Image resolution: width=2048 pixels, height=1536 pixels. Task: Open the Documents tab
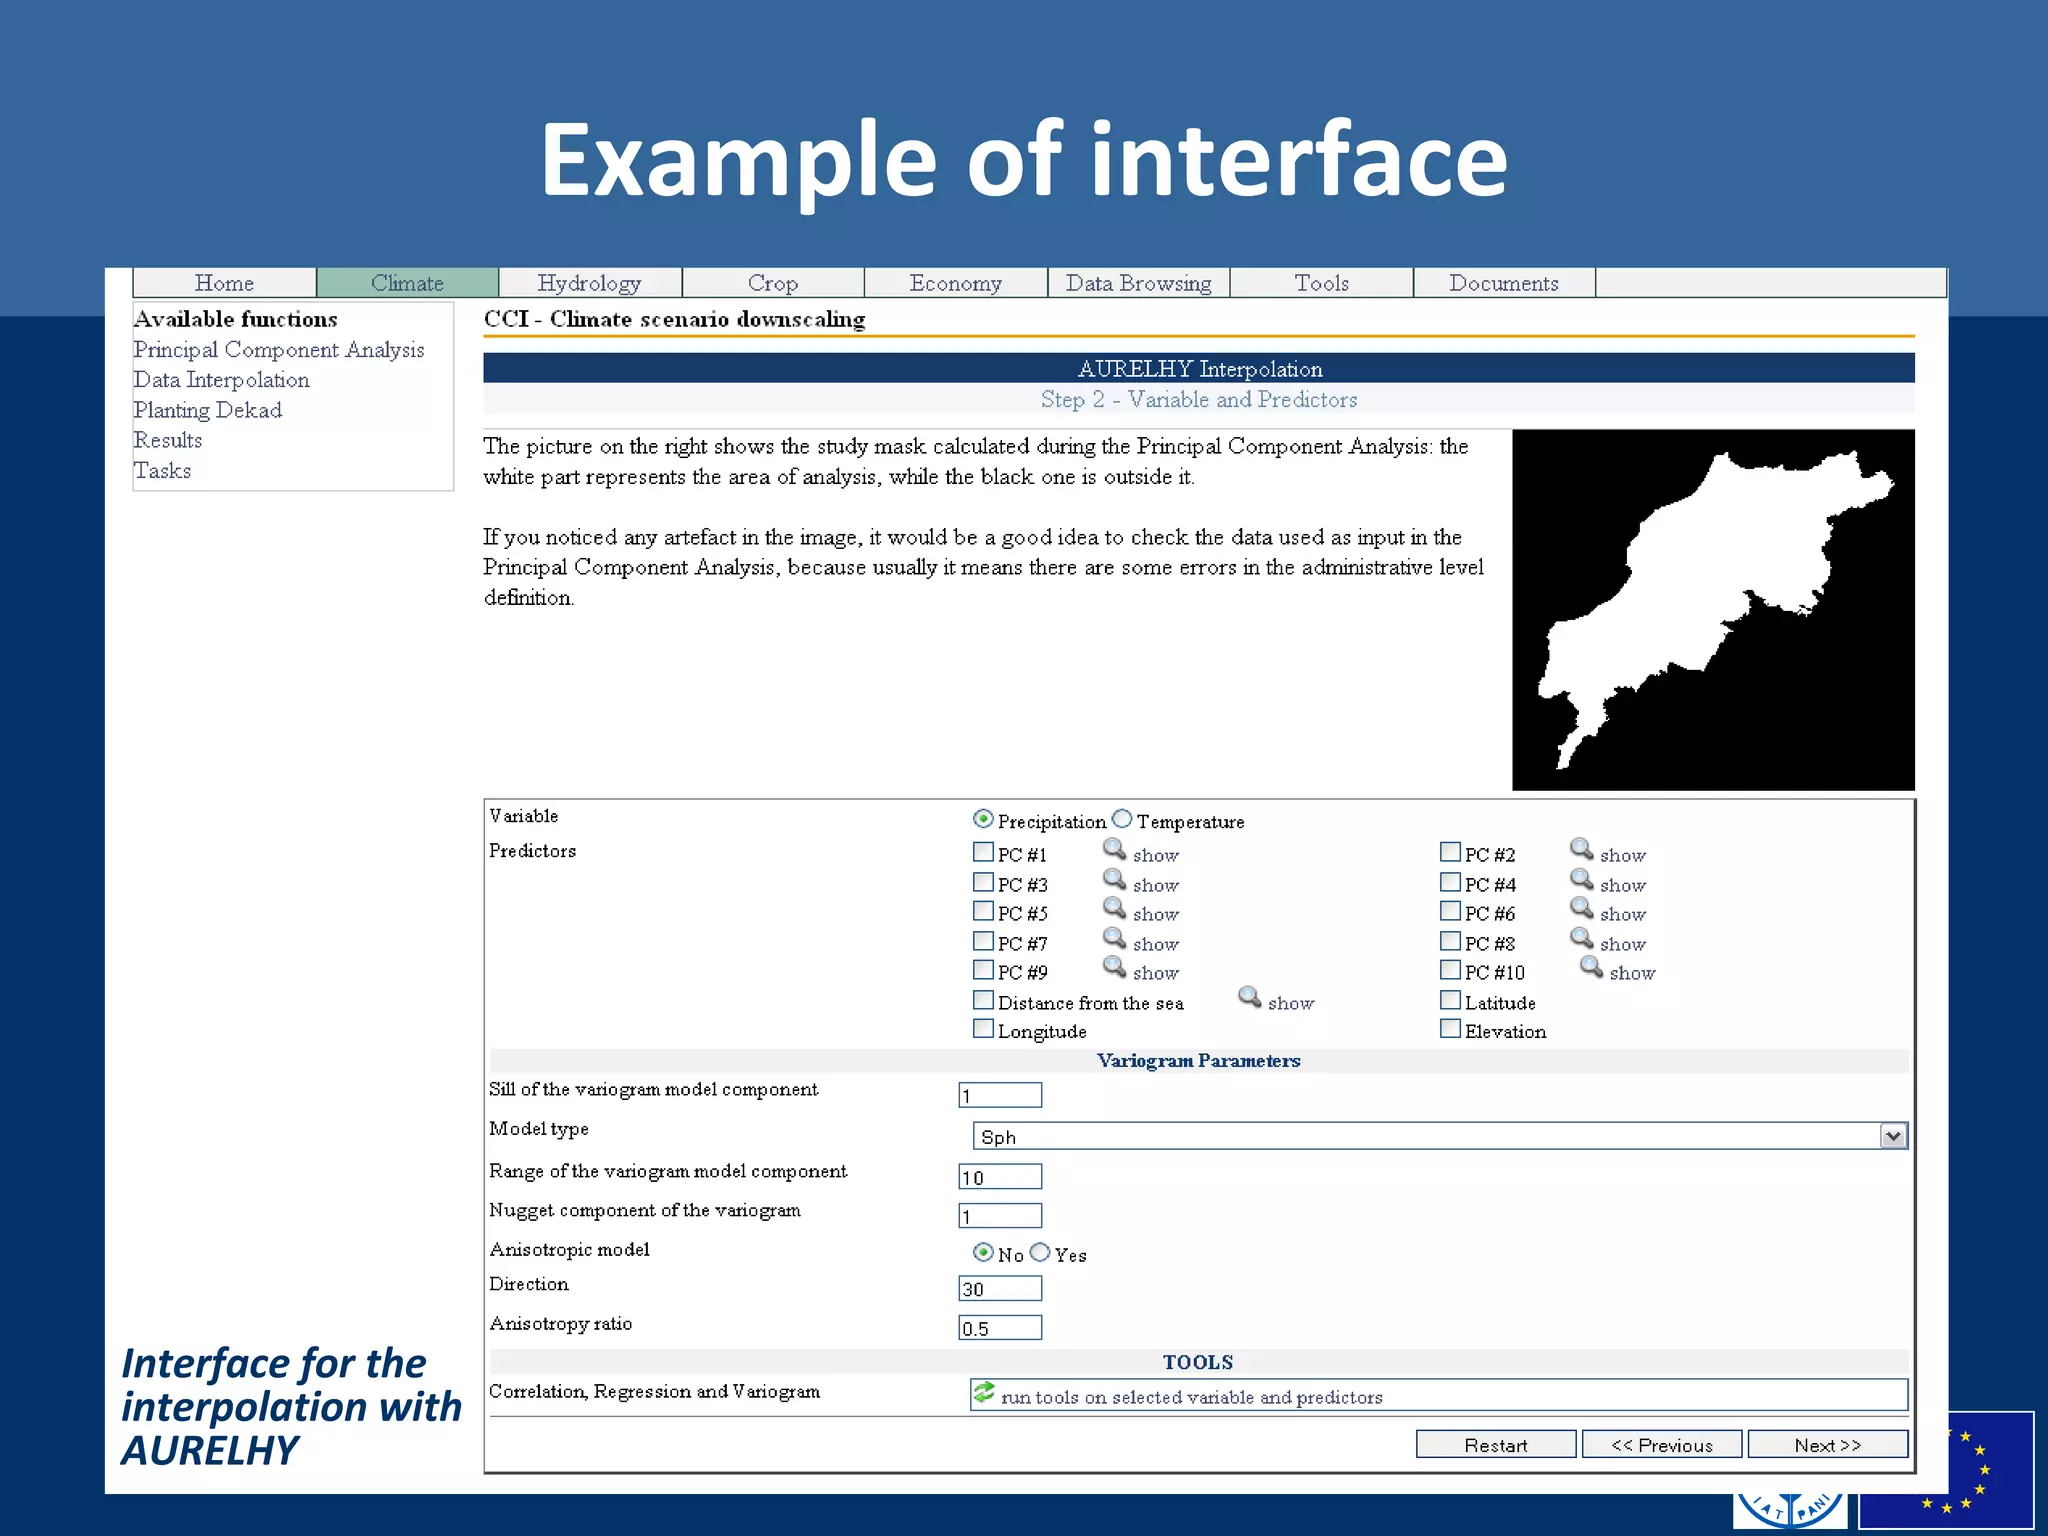[x=1504, y=283]
